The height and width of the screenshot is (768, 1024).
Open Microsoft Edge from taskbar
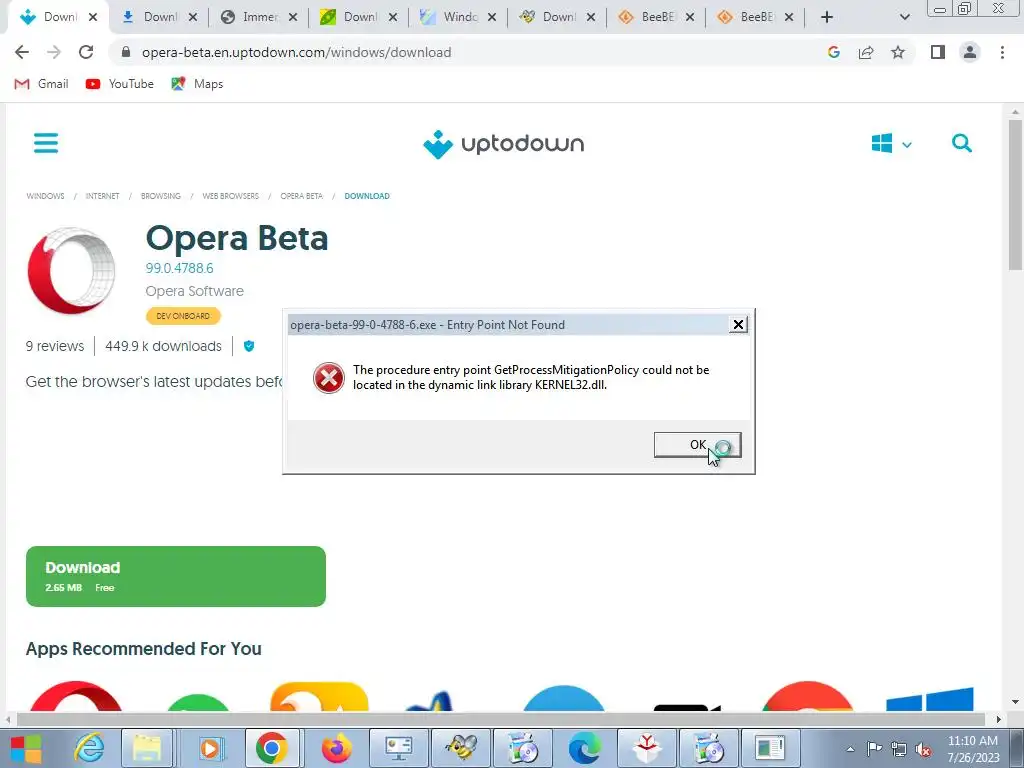[x=584, y=748]
